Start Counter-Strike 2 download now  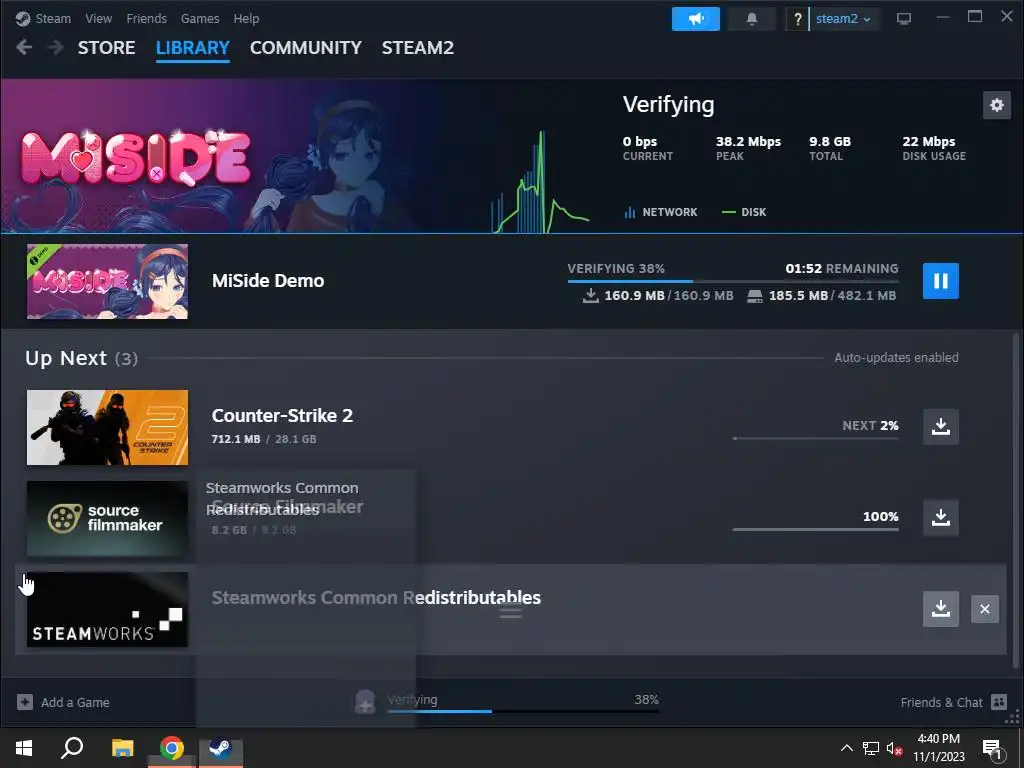(940, 426)
